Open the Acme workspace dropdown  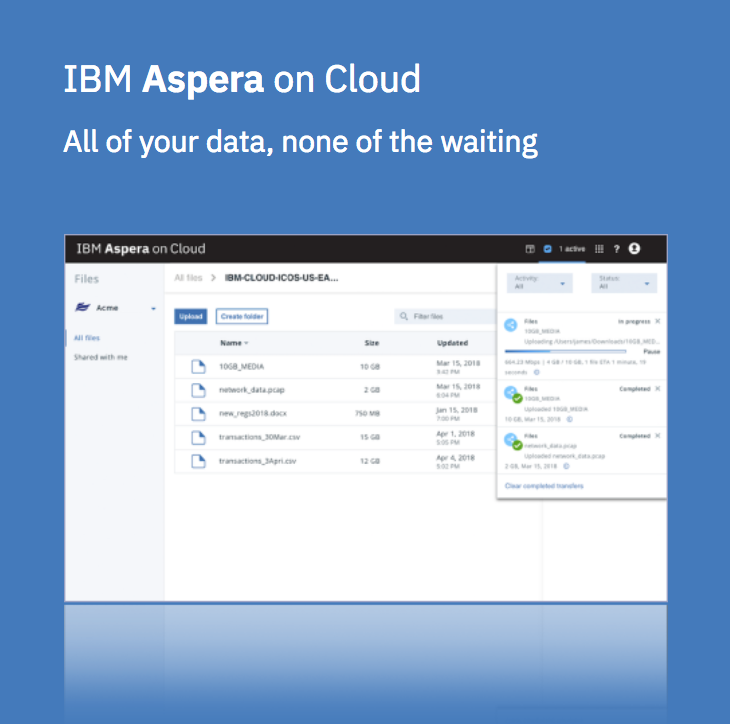pyautogui.click(x=153, y=308)
